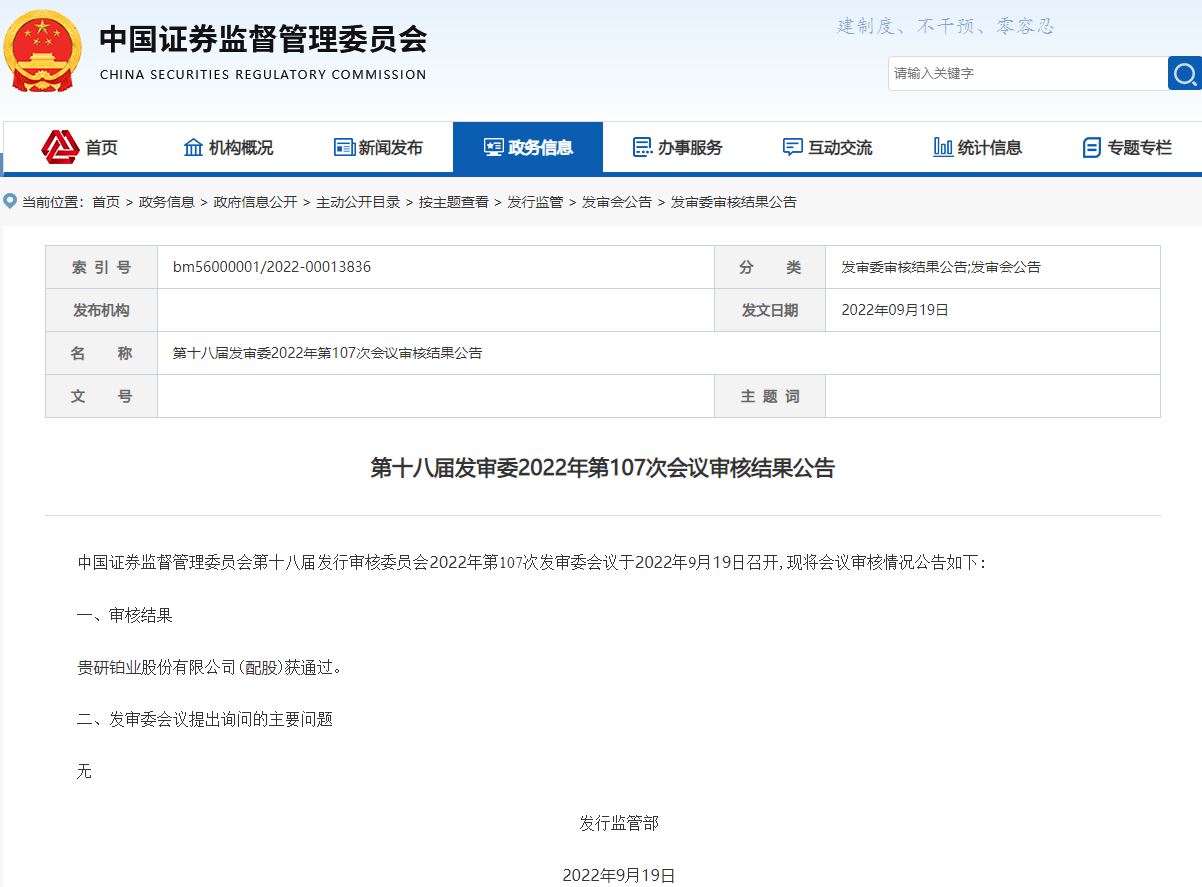
Task: Click the 文号 label cell
Action: (101, 396)
